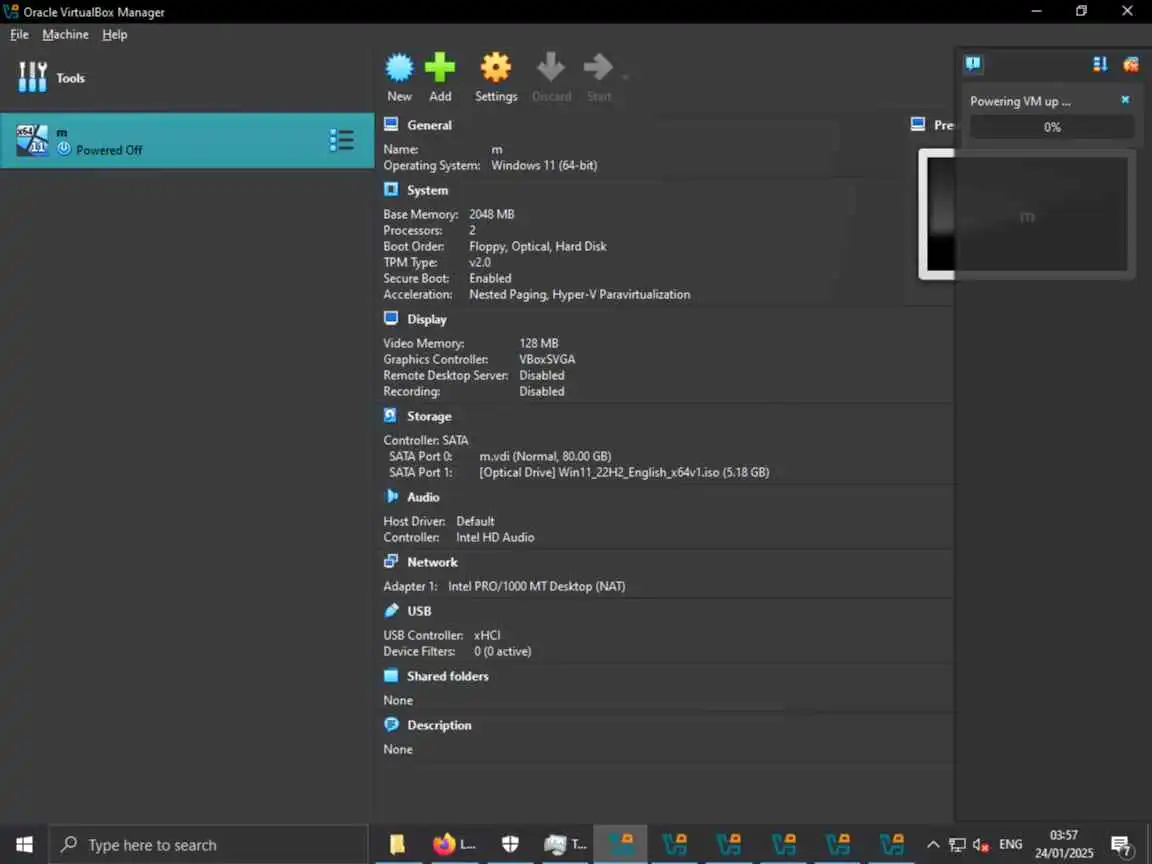Click the Audio section speaker icon

(x=391, y=496)
